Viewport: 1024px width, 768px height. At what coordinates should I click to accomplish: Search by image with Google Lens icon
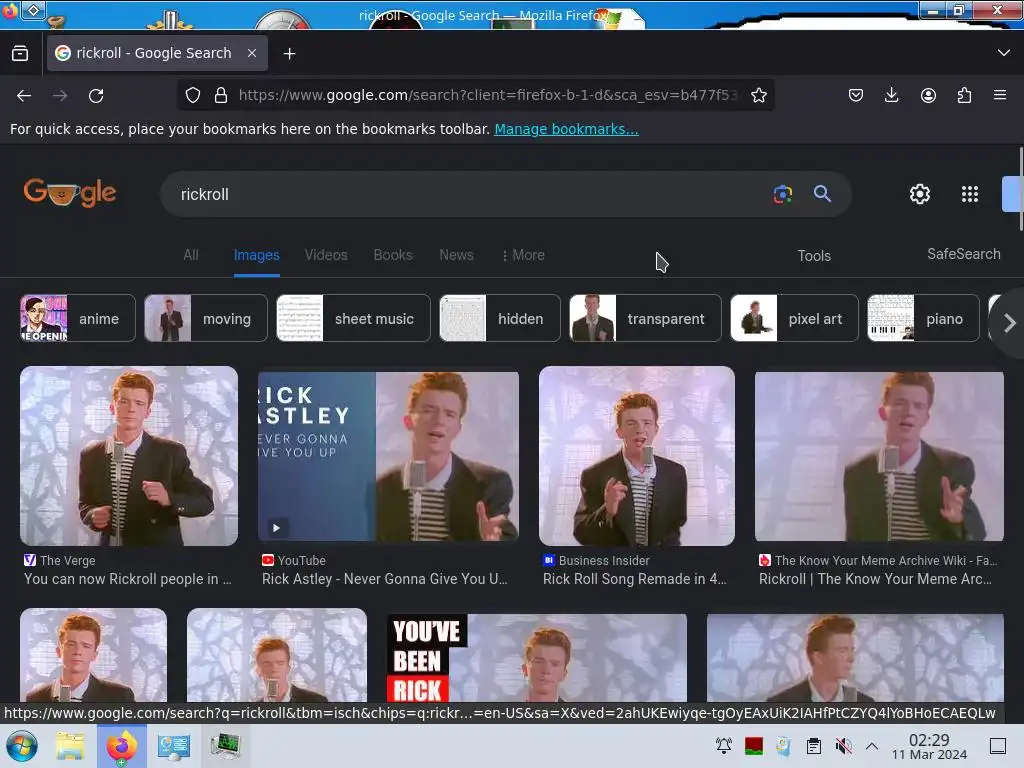pos(782,194)
